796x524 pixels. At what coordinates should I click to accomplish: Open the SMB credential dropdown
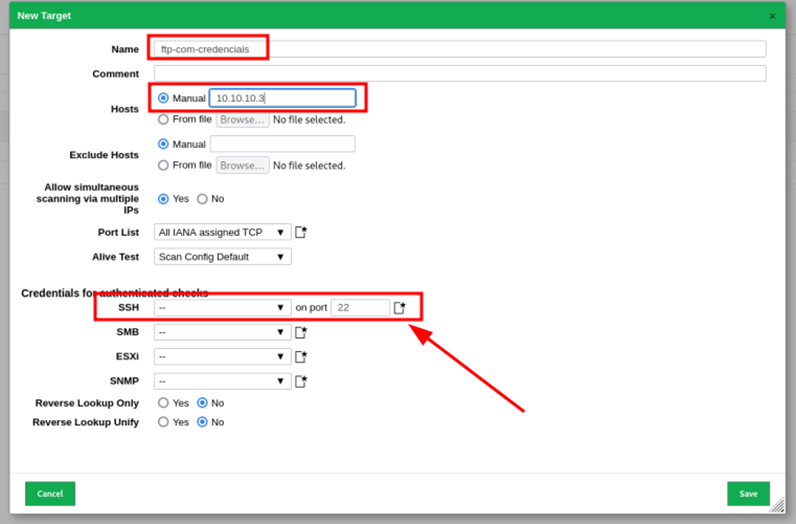pos(222,333)
